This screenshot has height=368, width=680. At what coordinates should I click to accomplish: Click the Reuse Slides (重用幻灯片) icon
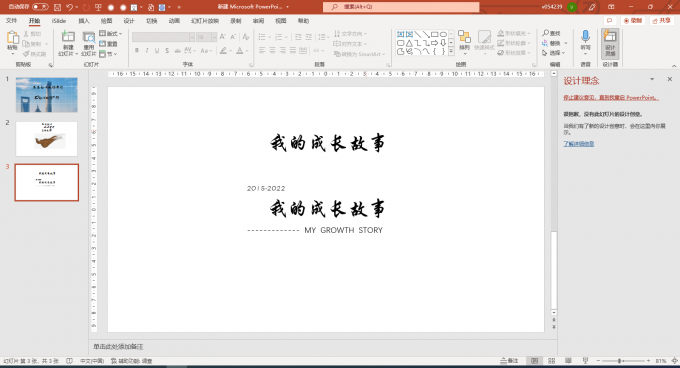89,37
